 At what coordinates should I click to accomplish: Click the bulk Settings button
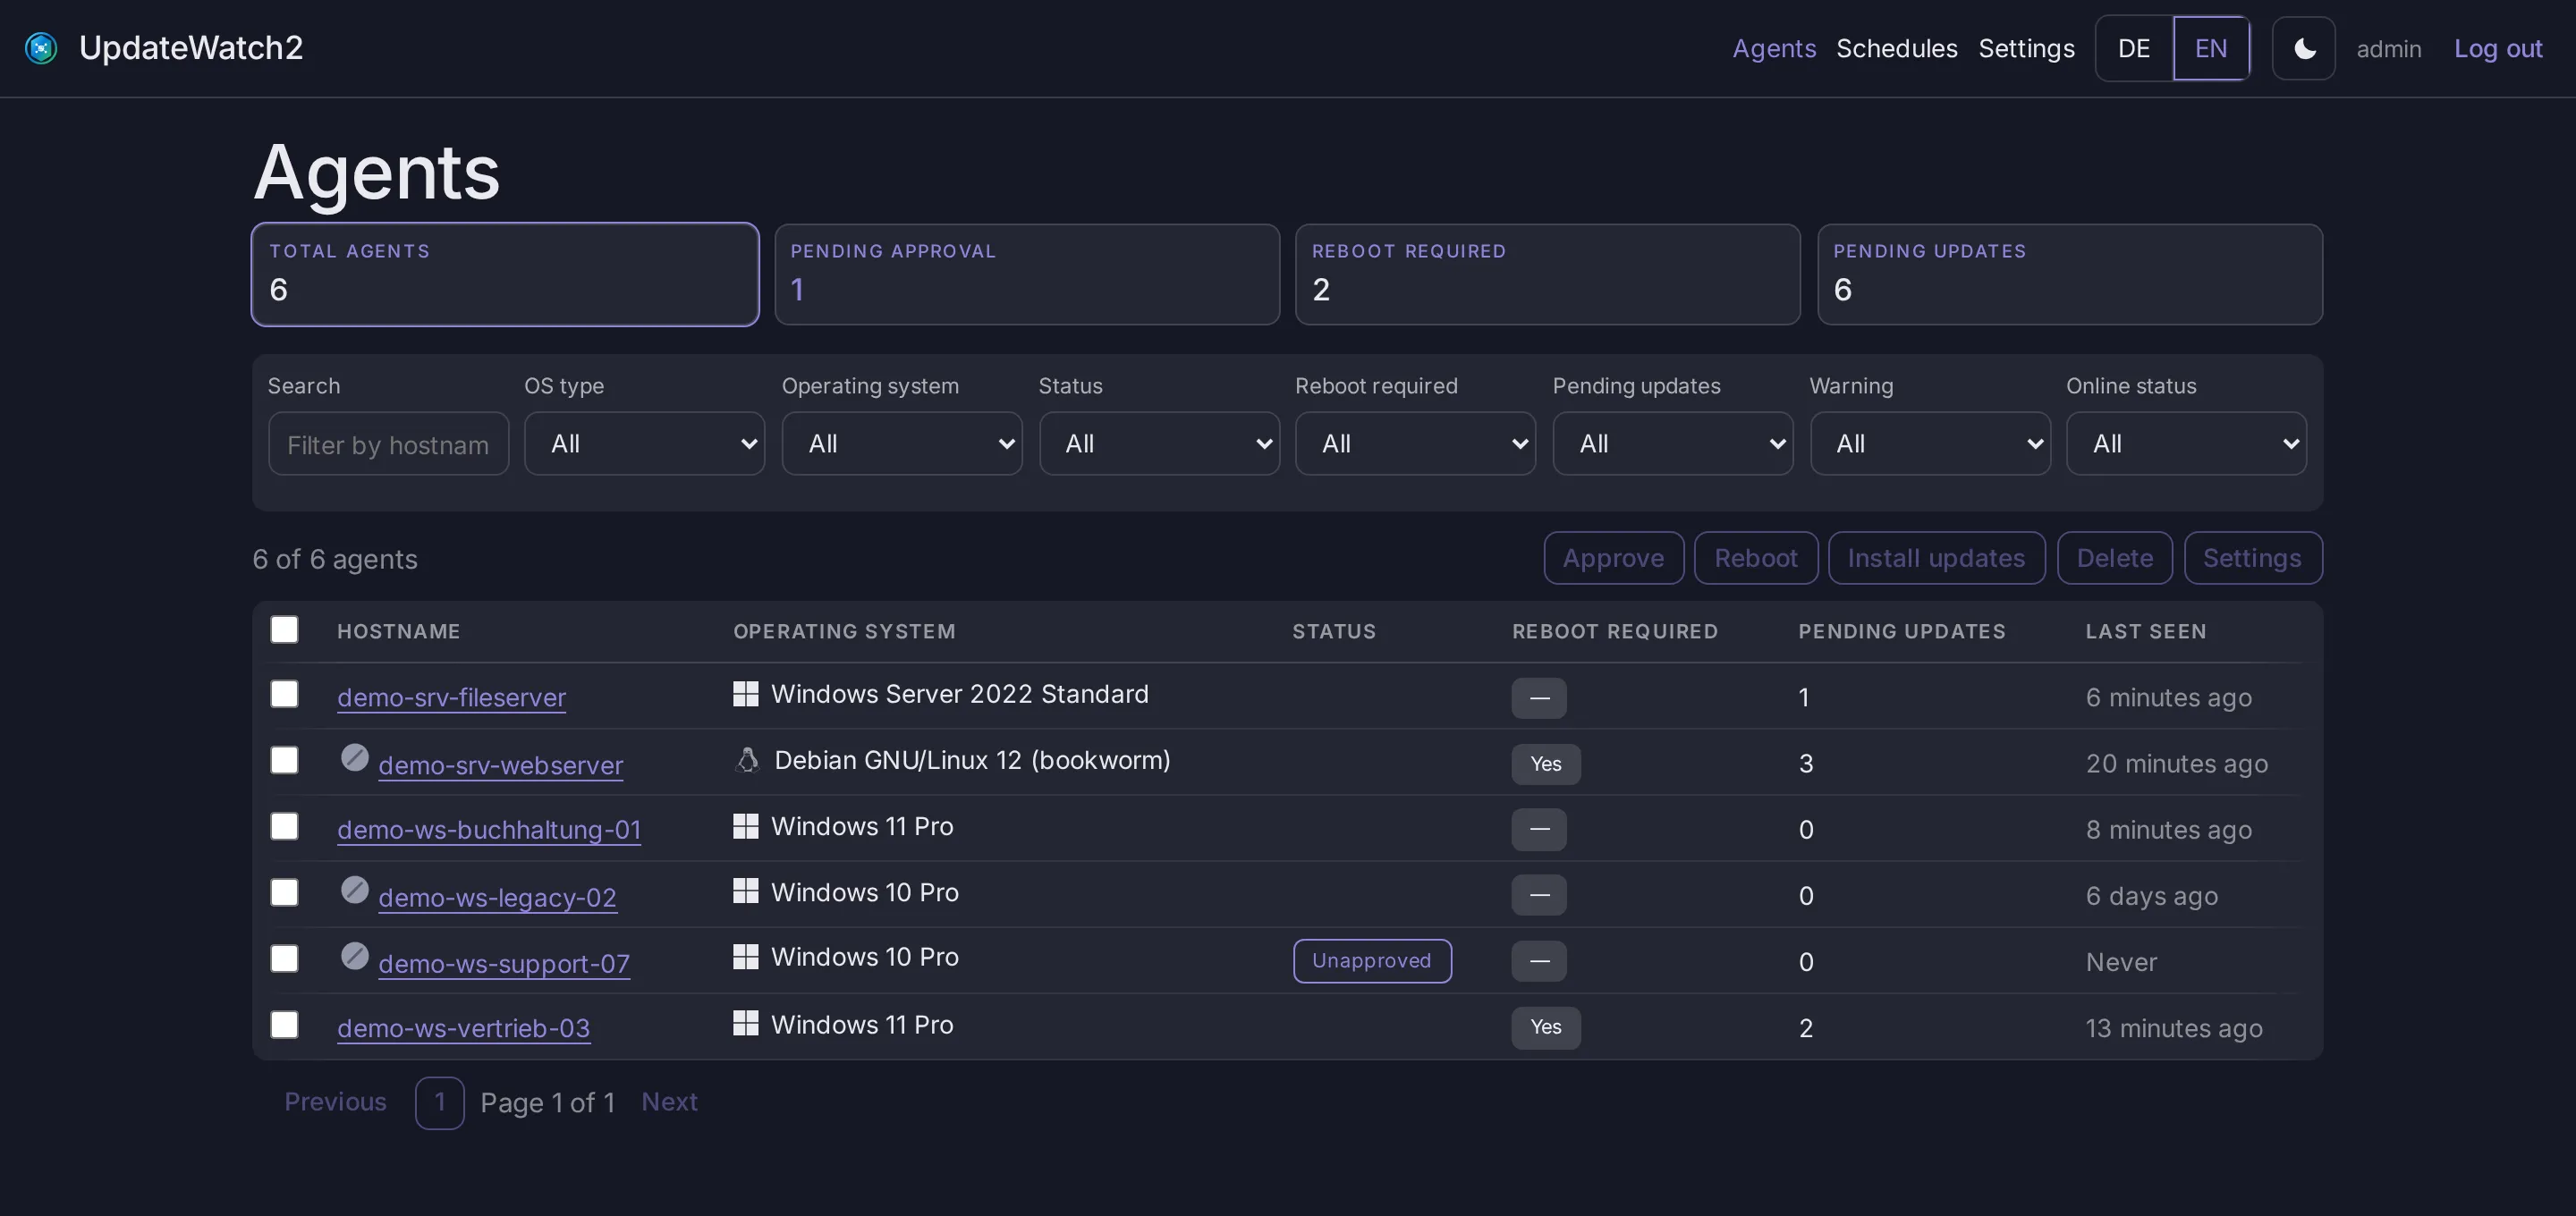(2253, 558)
